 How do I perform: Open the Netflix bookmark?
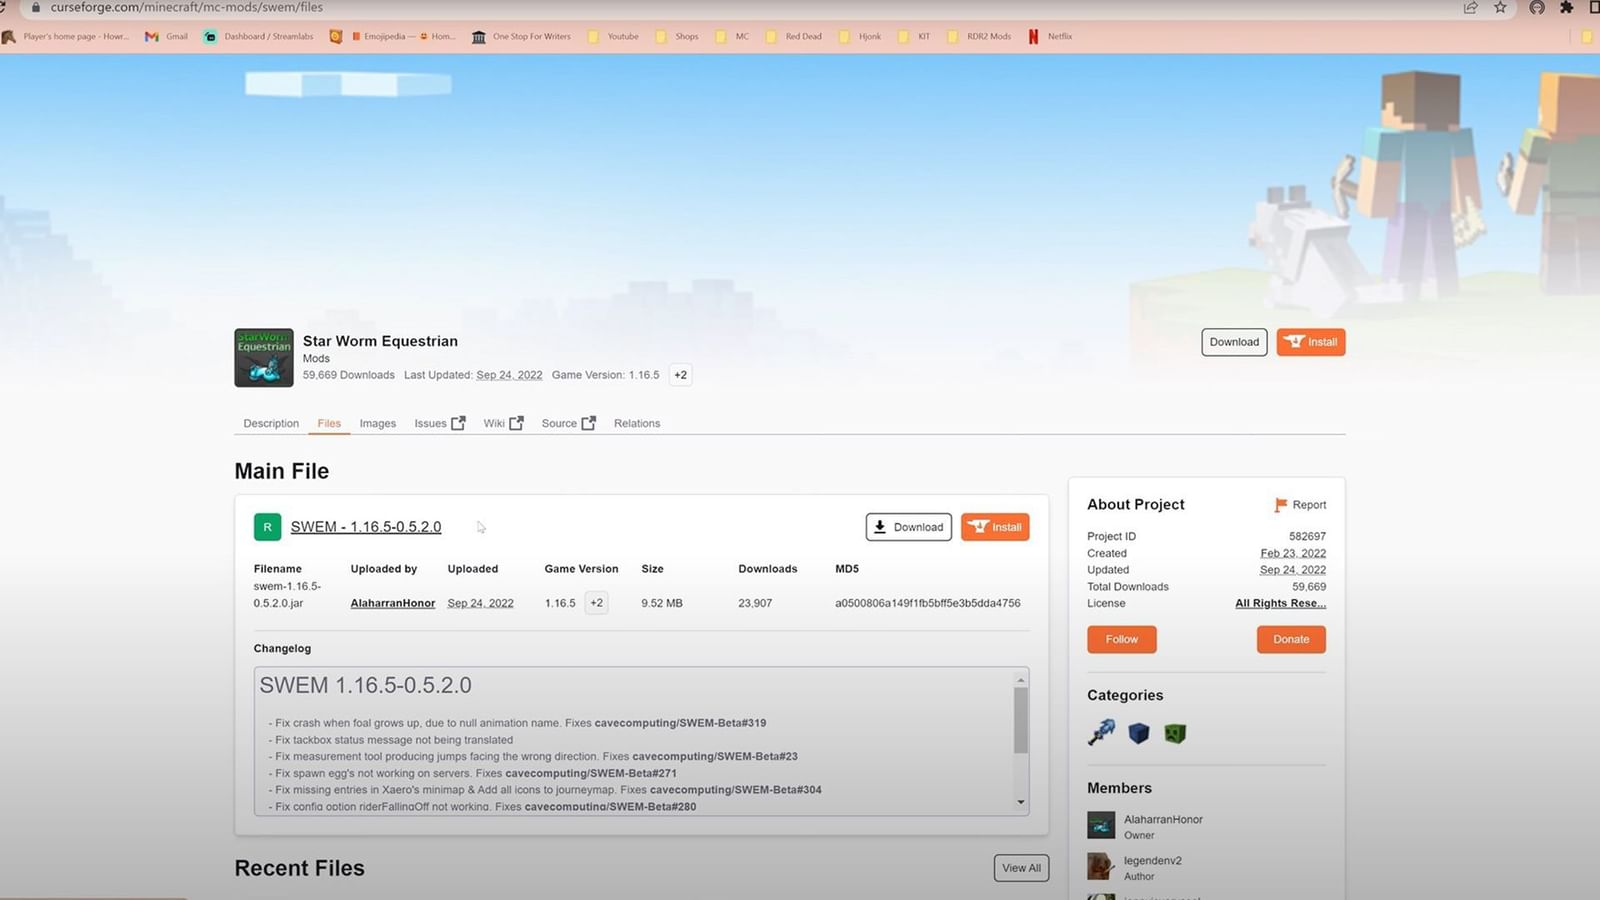1048,36
